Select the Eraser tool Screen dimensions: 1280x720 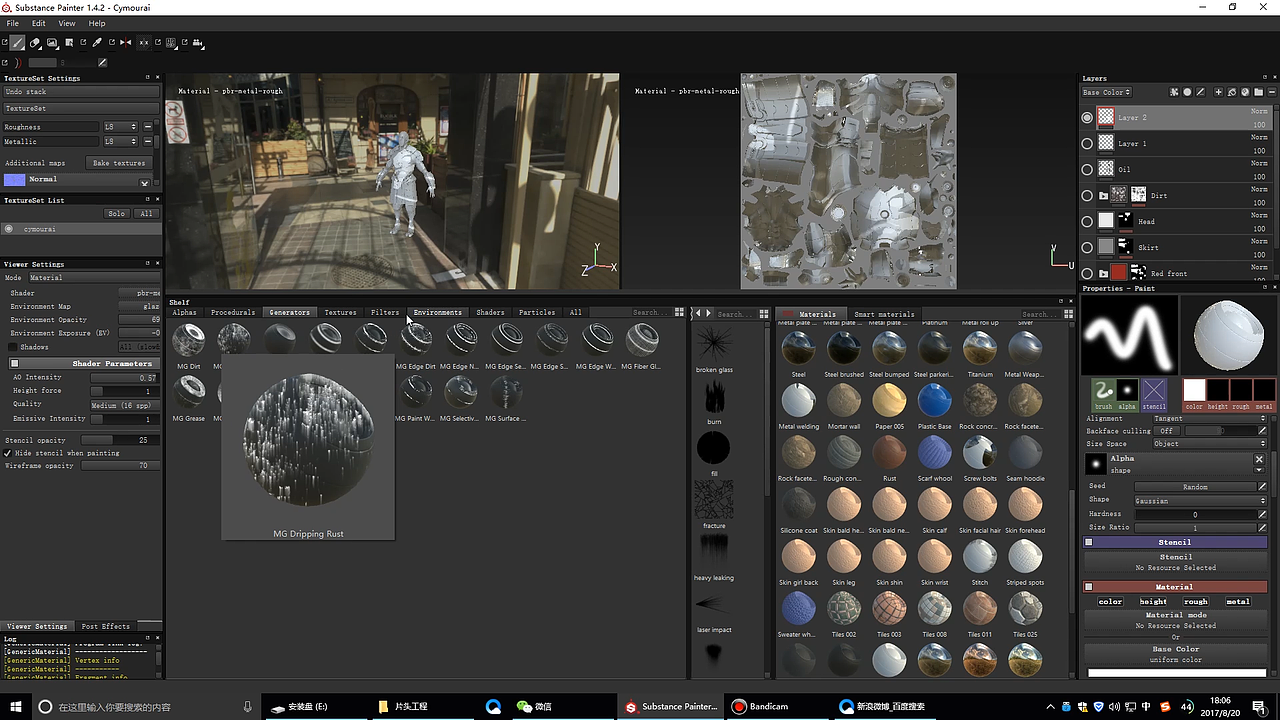(35, 43)
